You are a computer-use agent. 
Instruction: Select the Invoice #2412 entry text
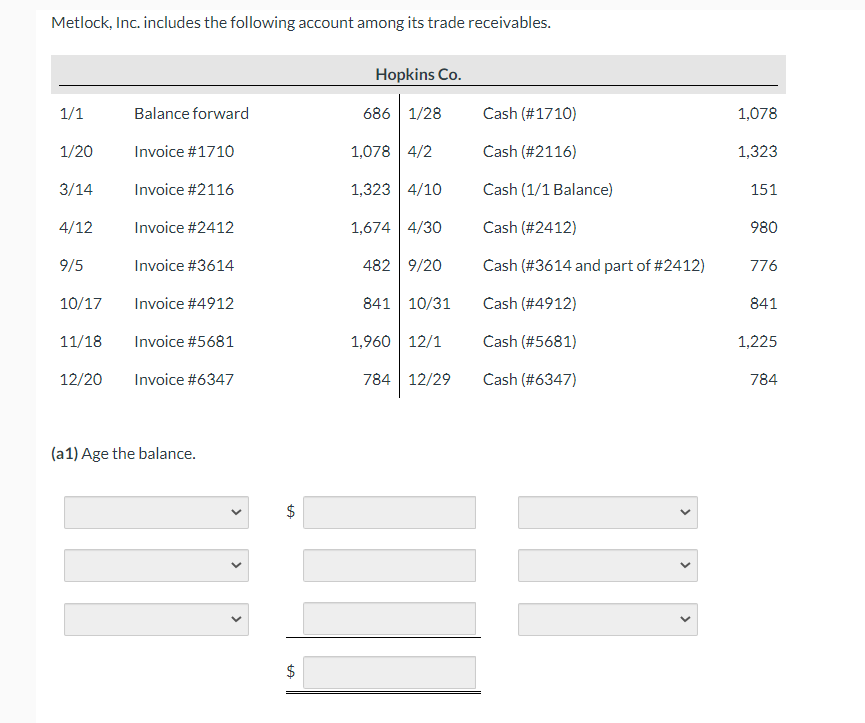[x=184, y=228]
